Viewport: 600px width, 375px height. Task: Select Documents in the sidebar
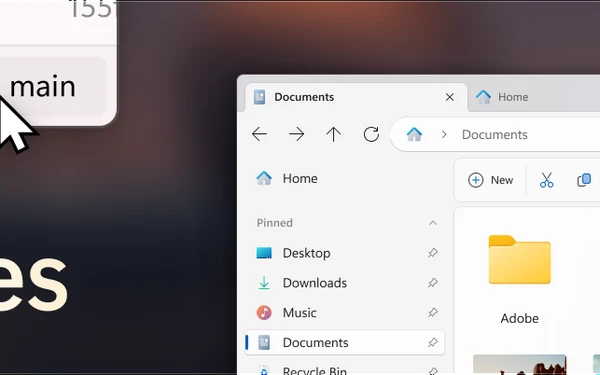tap(344, 342)
